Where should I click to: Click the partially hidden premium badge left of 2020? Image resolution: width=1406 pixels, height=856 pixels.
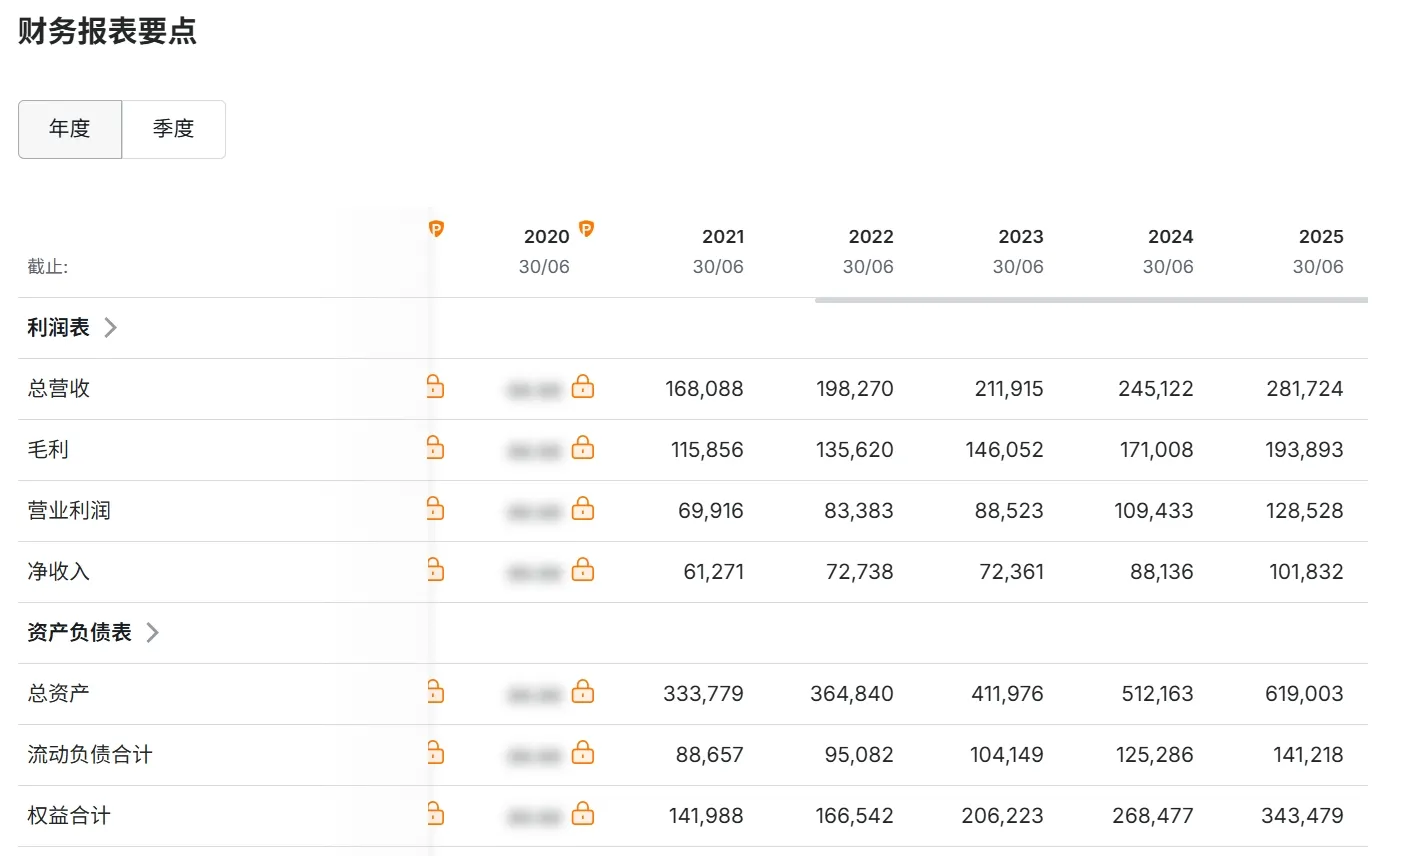click(436, 229)
